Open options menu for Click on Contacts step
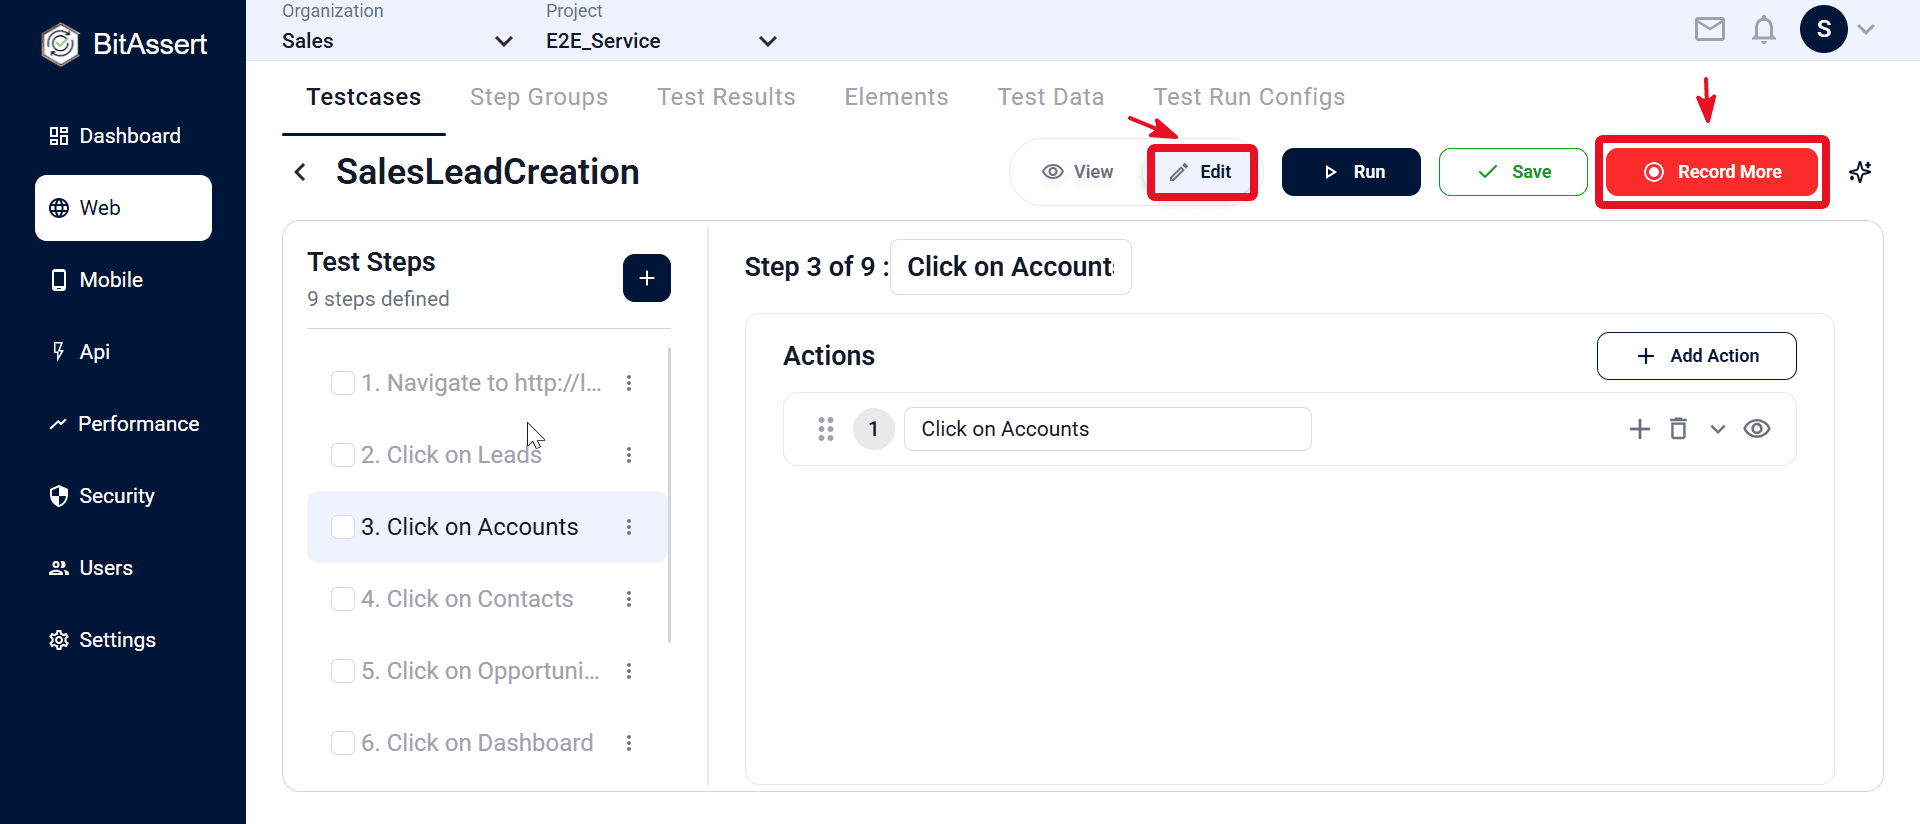Viewport: 1920px width, 824px height. coord(629,599)
